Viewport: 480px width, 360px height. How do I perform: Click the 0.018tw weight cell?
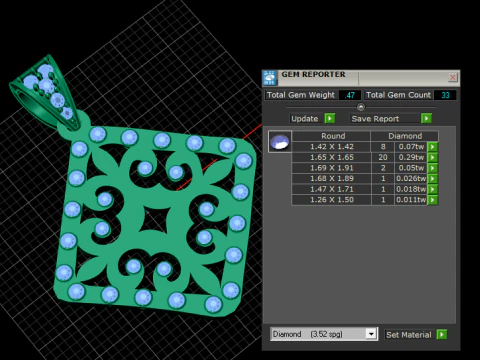point(411,189)
